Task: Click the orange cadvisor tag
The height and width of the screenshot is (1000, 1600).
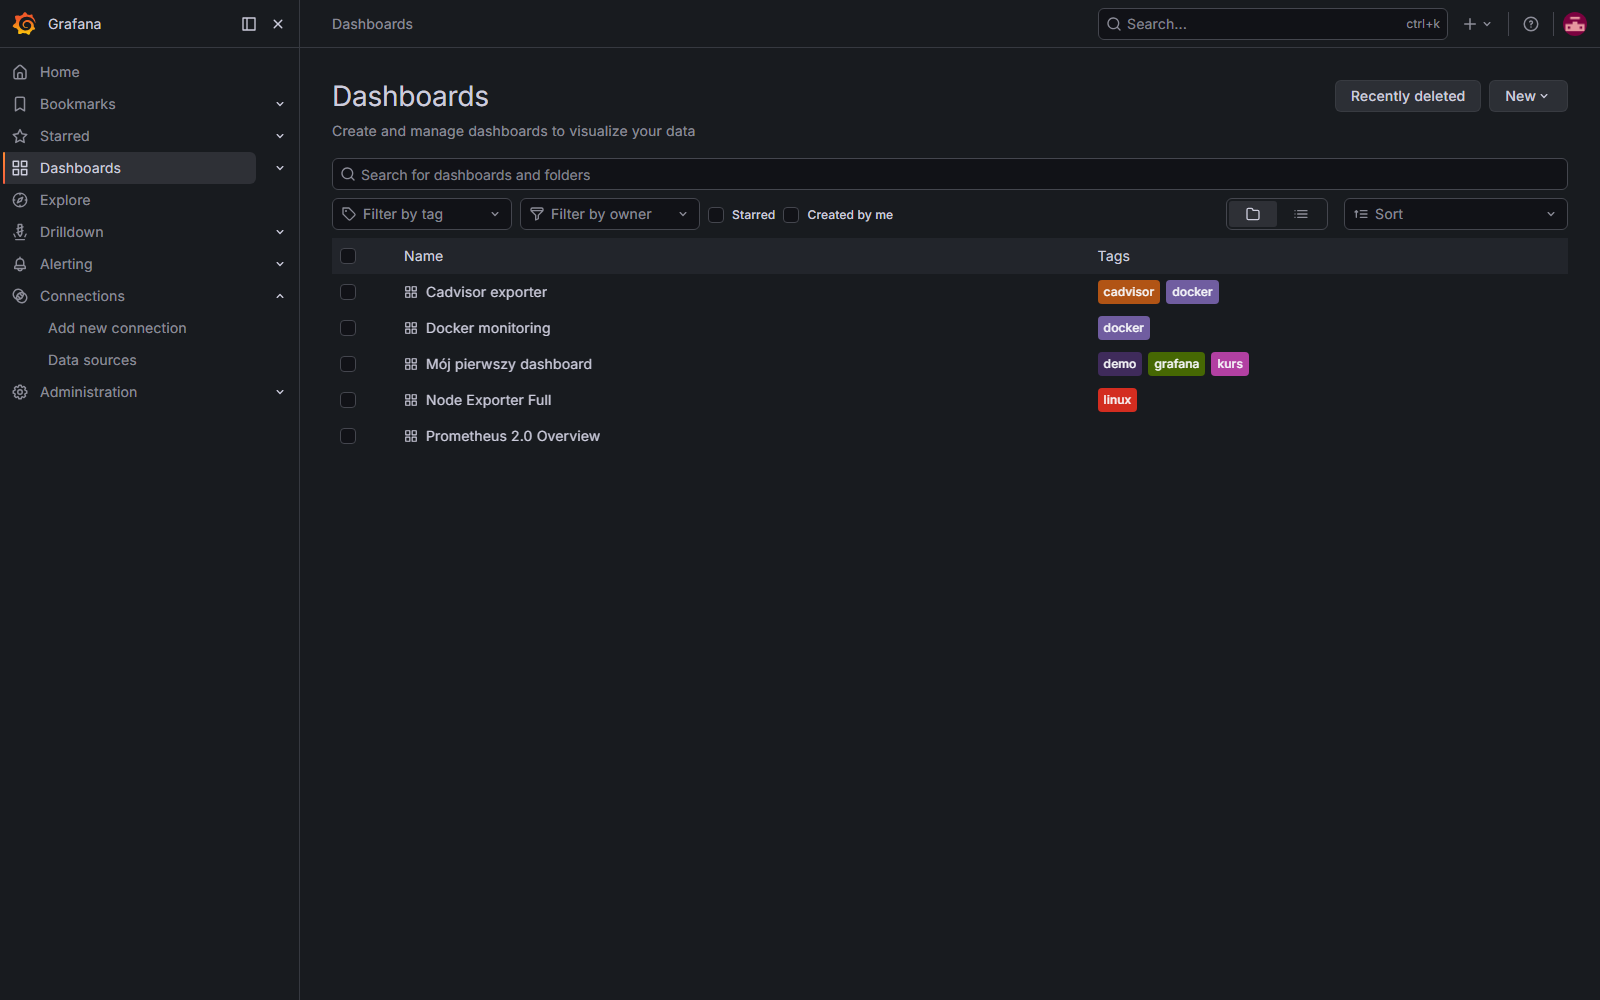Action: (x=1129, y=292)
